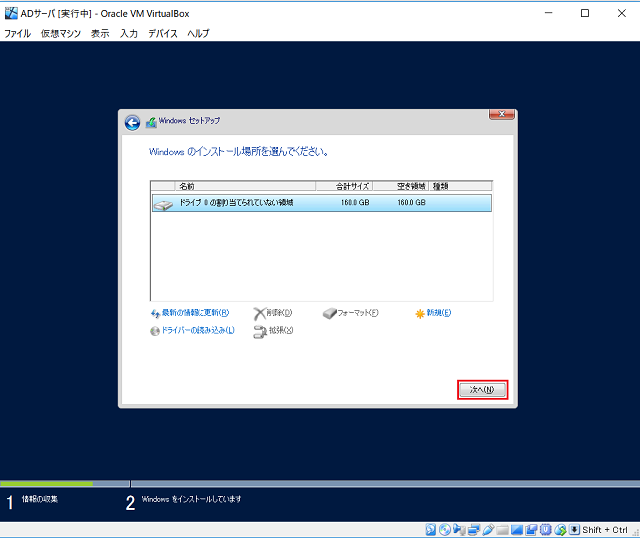Click the CPU virtualization chip icon
Viewport: 640px width, 538px height.
(546, 529)
